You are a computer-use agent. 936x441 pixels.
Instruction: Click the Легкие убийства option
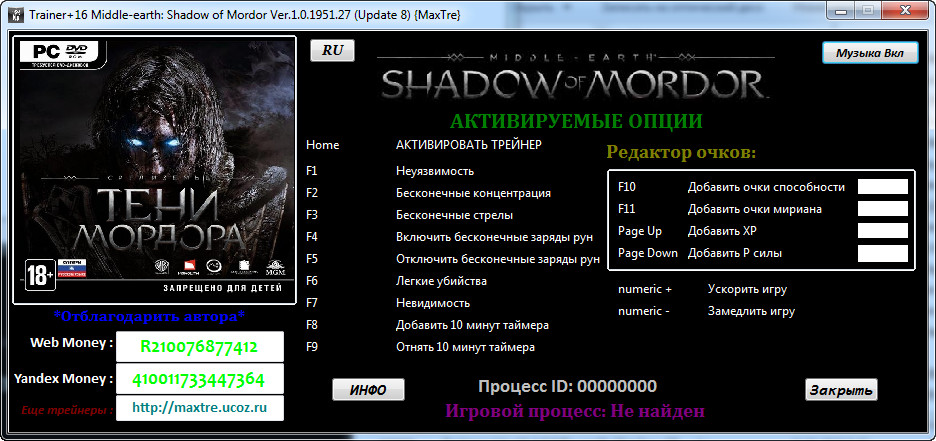coord(441,281)
